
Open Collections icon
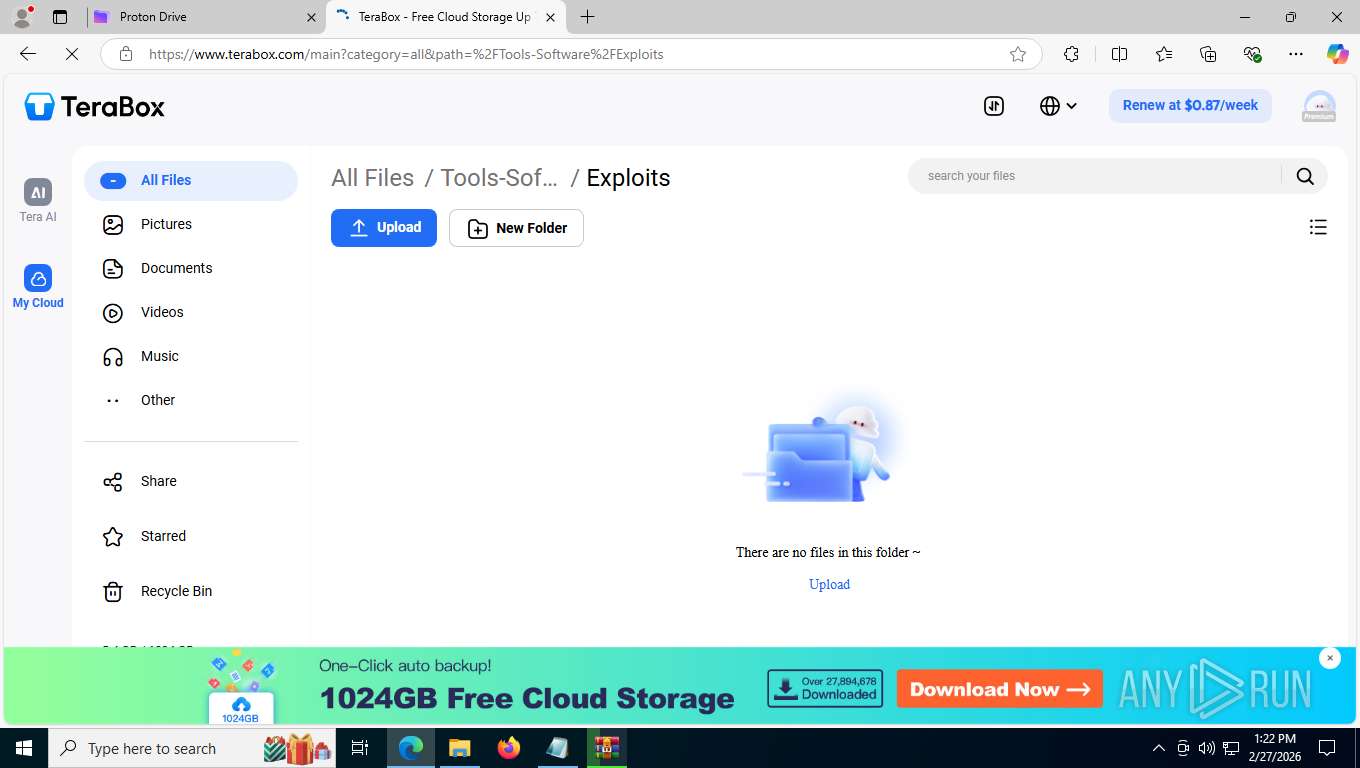tap(1208, 54)
